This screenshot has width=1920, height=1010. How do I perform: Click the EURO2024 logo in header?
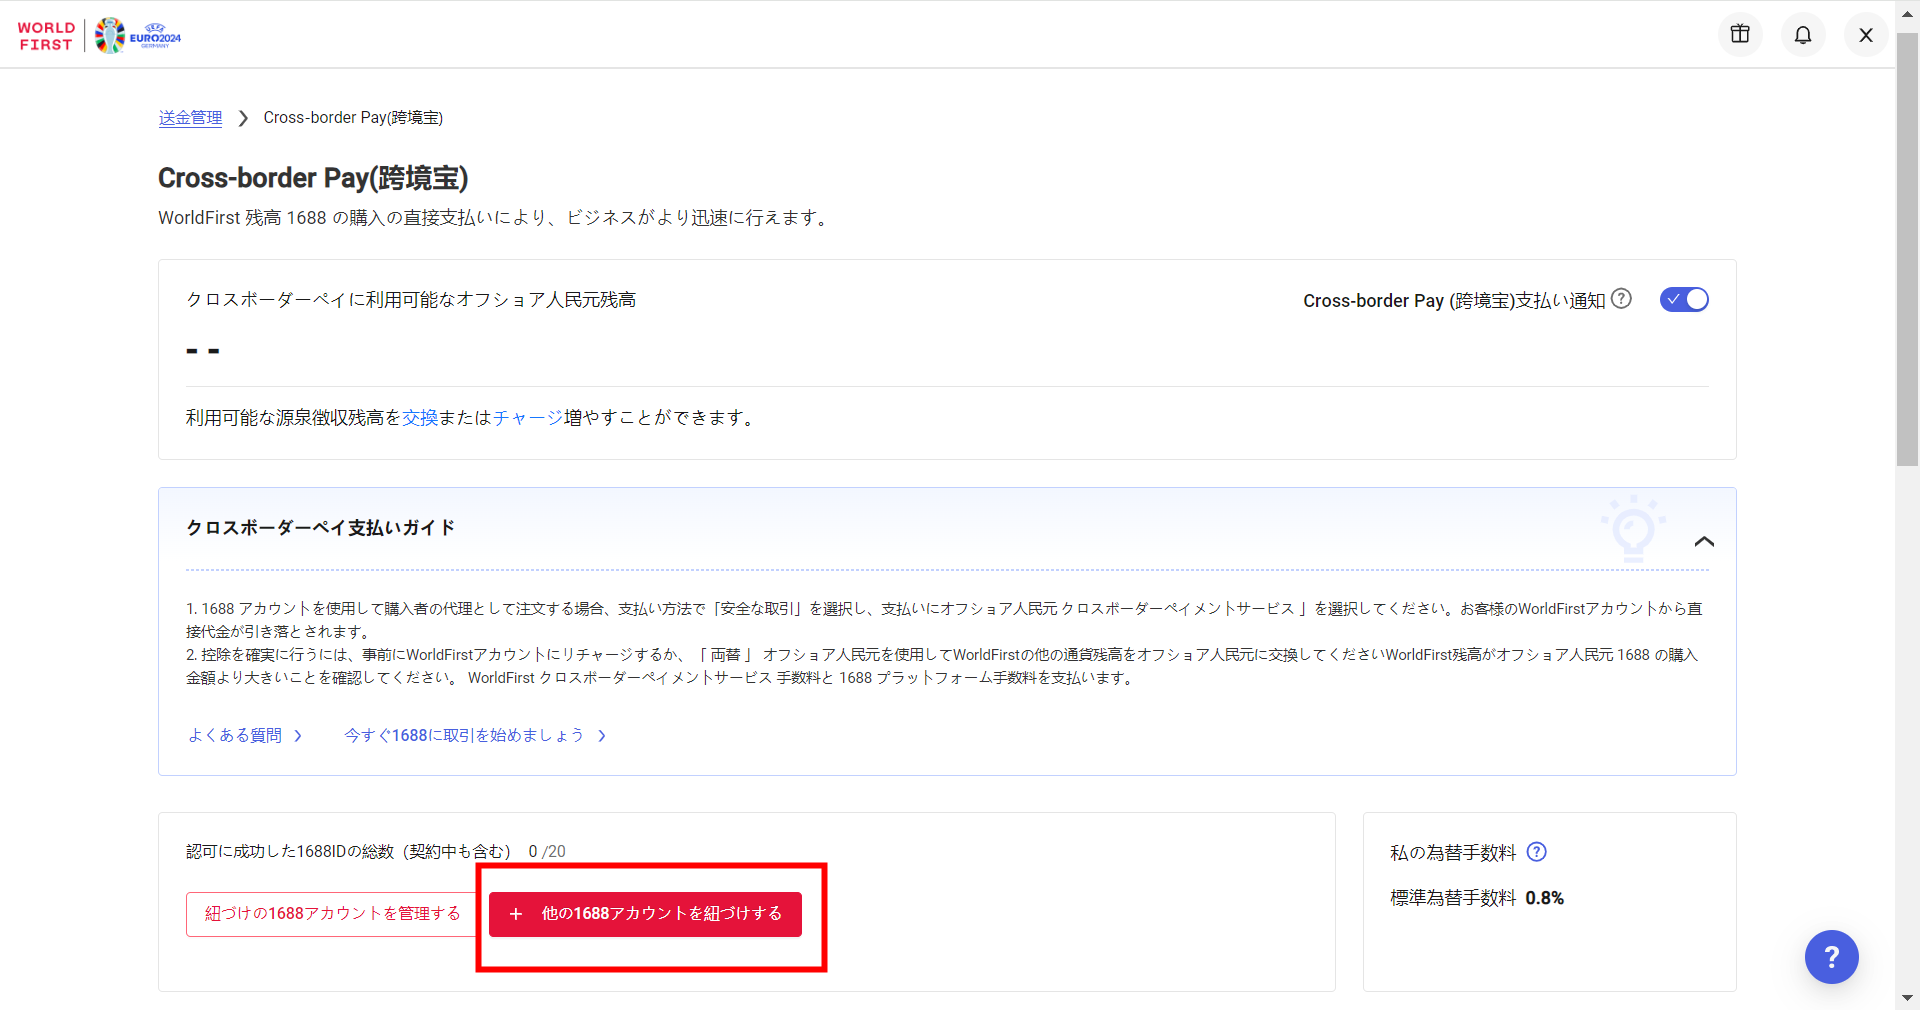(x=139, y=36)
